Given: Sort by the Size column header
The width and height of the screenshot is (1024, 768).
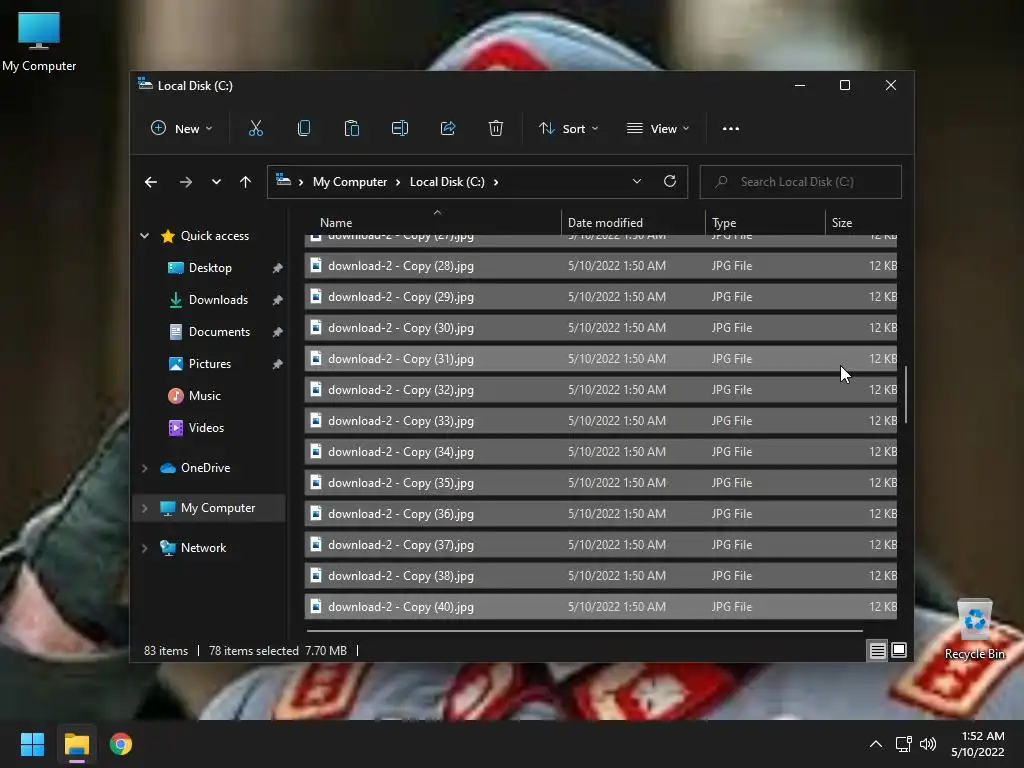Looking at the screenshot, I should [x=861, y=223].
